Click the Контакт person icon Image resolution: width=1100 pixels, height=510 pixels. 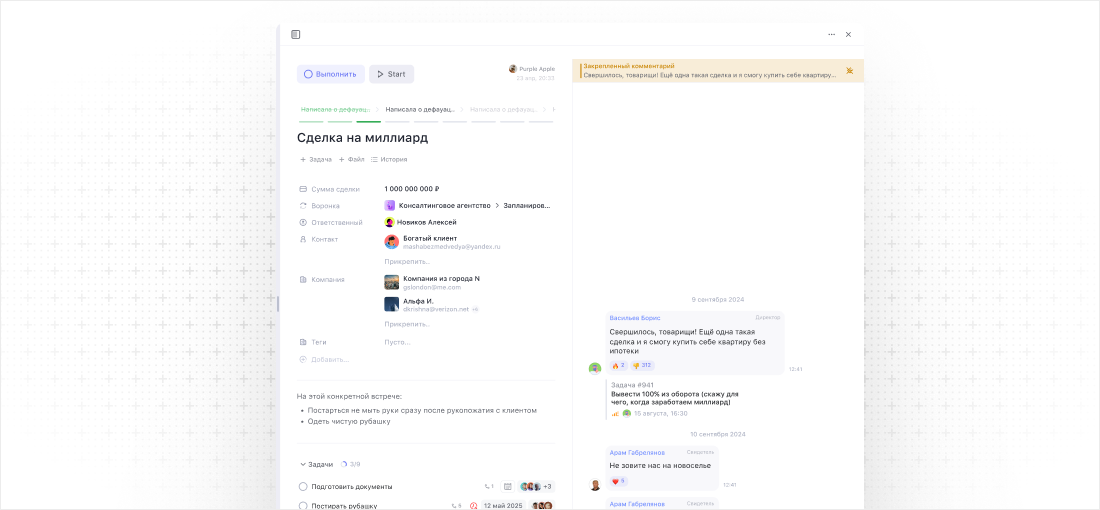(x=303, y=239)
